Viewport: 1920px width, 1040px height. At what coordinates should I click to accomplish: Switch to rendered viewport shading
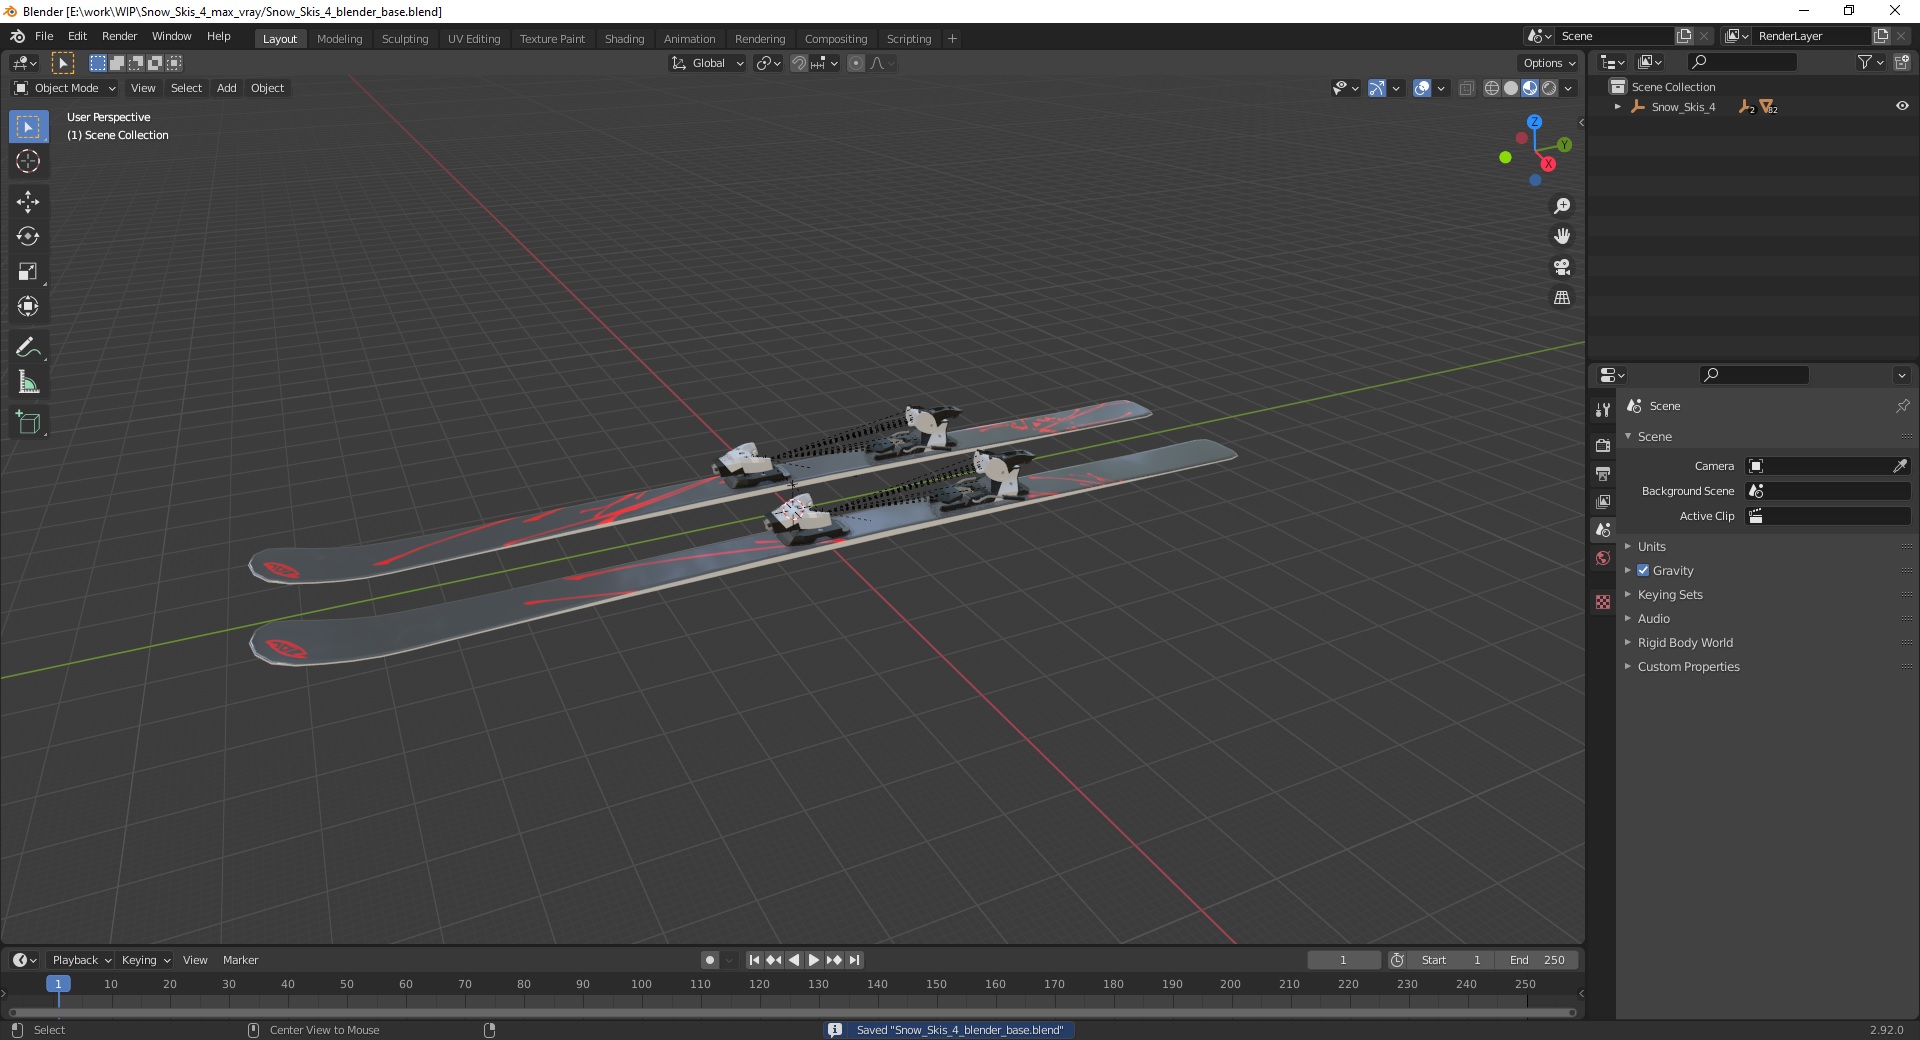[1549, 88]
